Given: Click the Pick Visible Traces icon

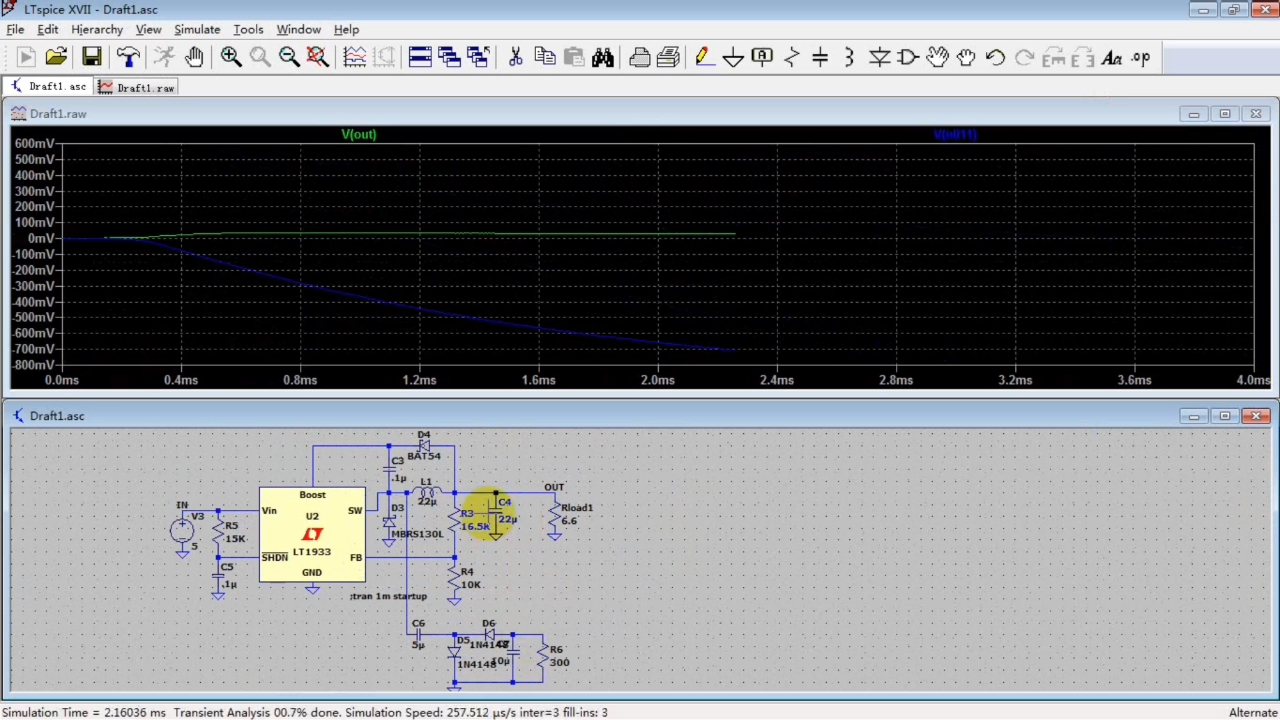Looking at the screenshot, I should [354, 57].
